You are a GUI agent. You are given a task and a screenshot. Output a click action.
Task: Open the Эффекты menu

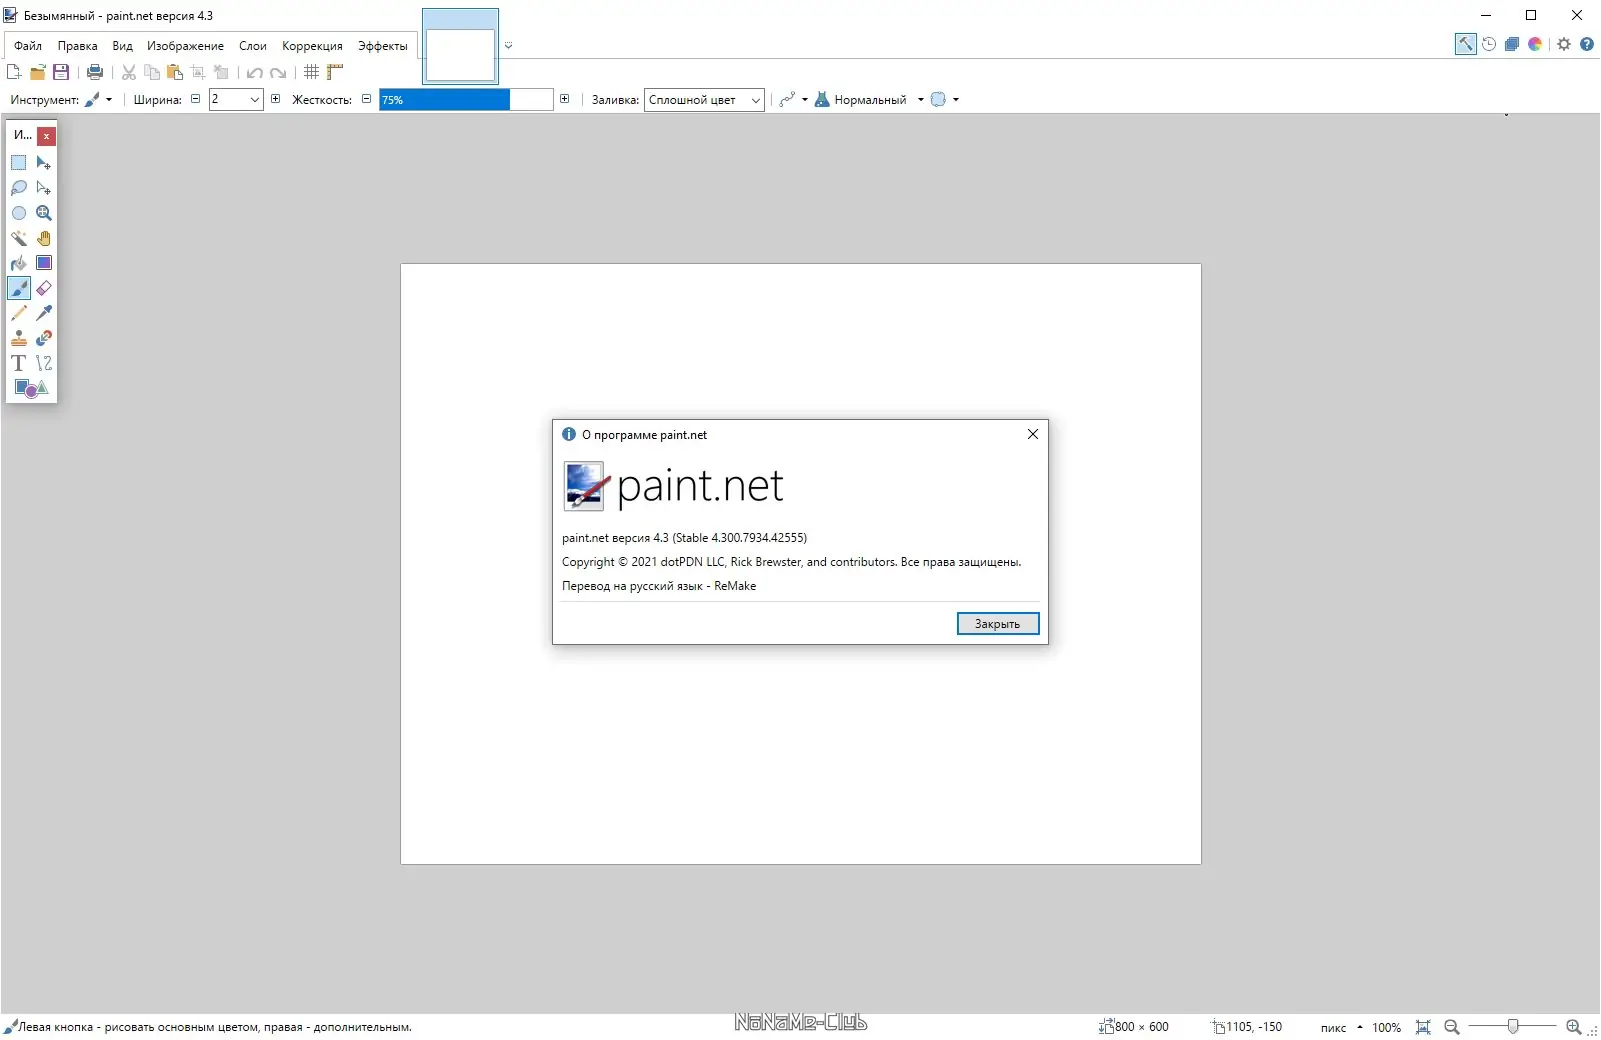pyautogui.click(x=383, y=46)
